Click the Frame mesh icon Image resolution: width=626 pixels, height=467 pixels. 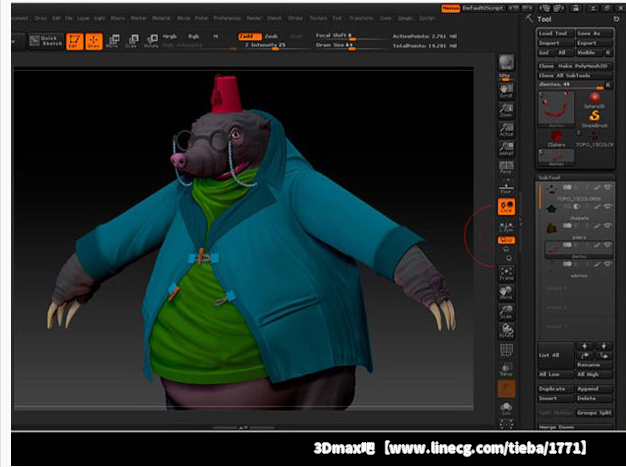[506, 273]
